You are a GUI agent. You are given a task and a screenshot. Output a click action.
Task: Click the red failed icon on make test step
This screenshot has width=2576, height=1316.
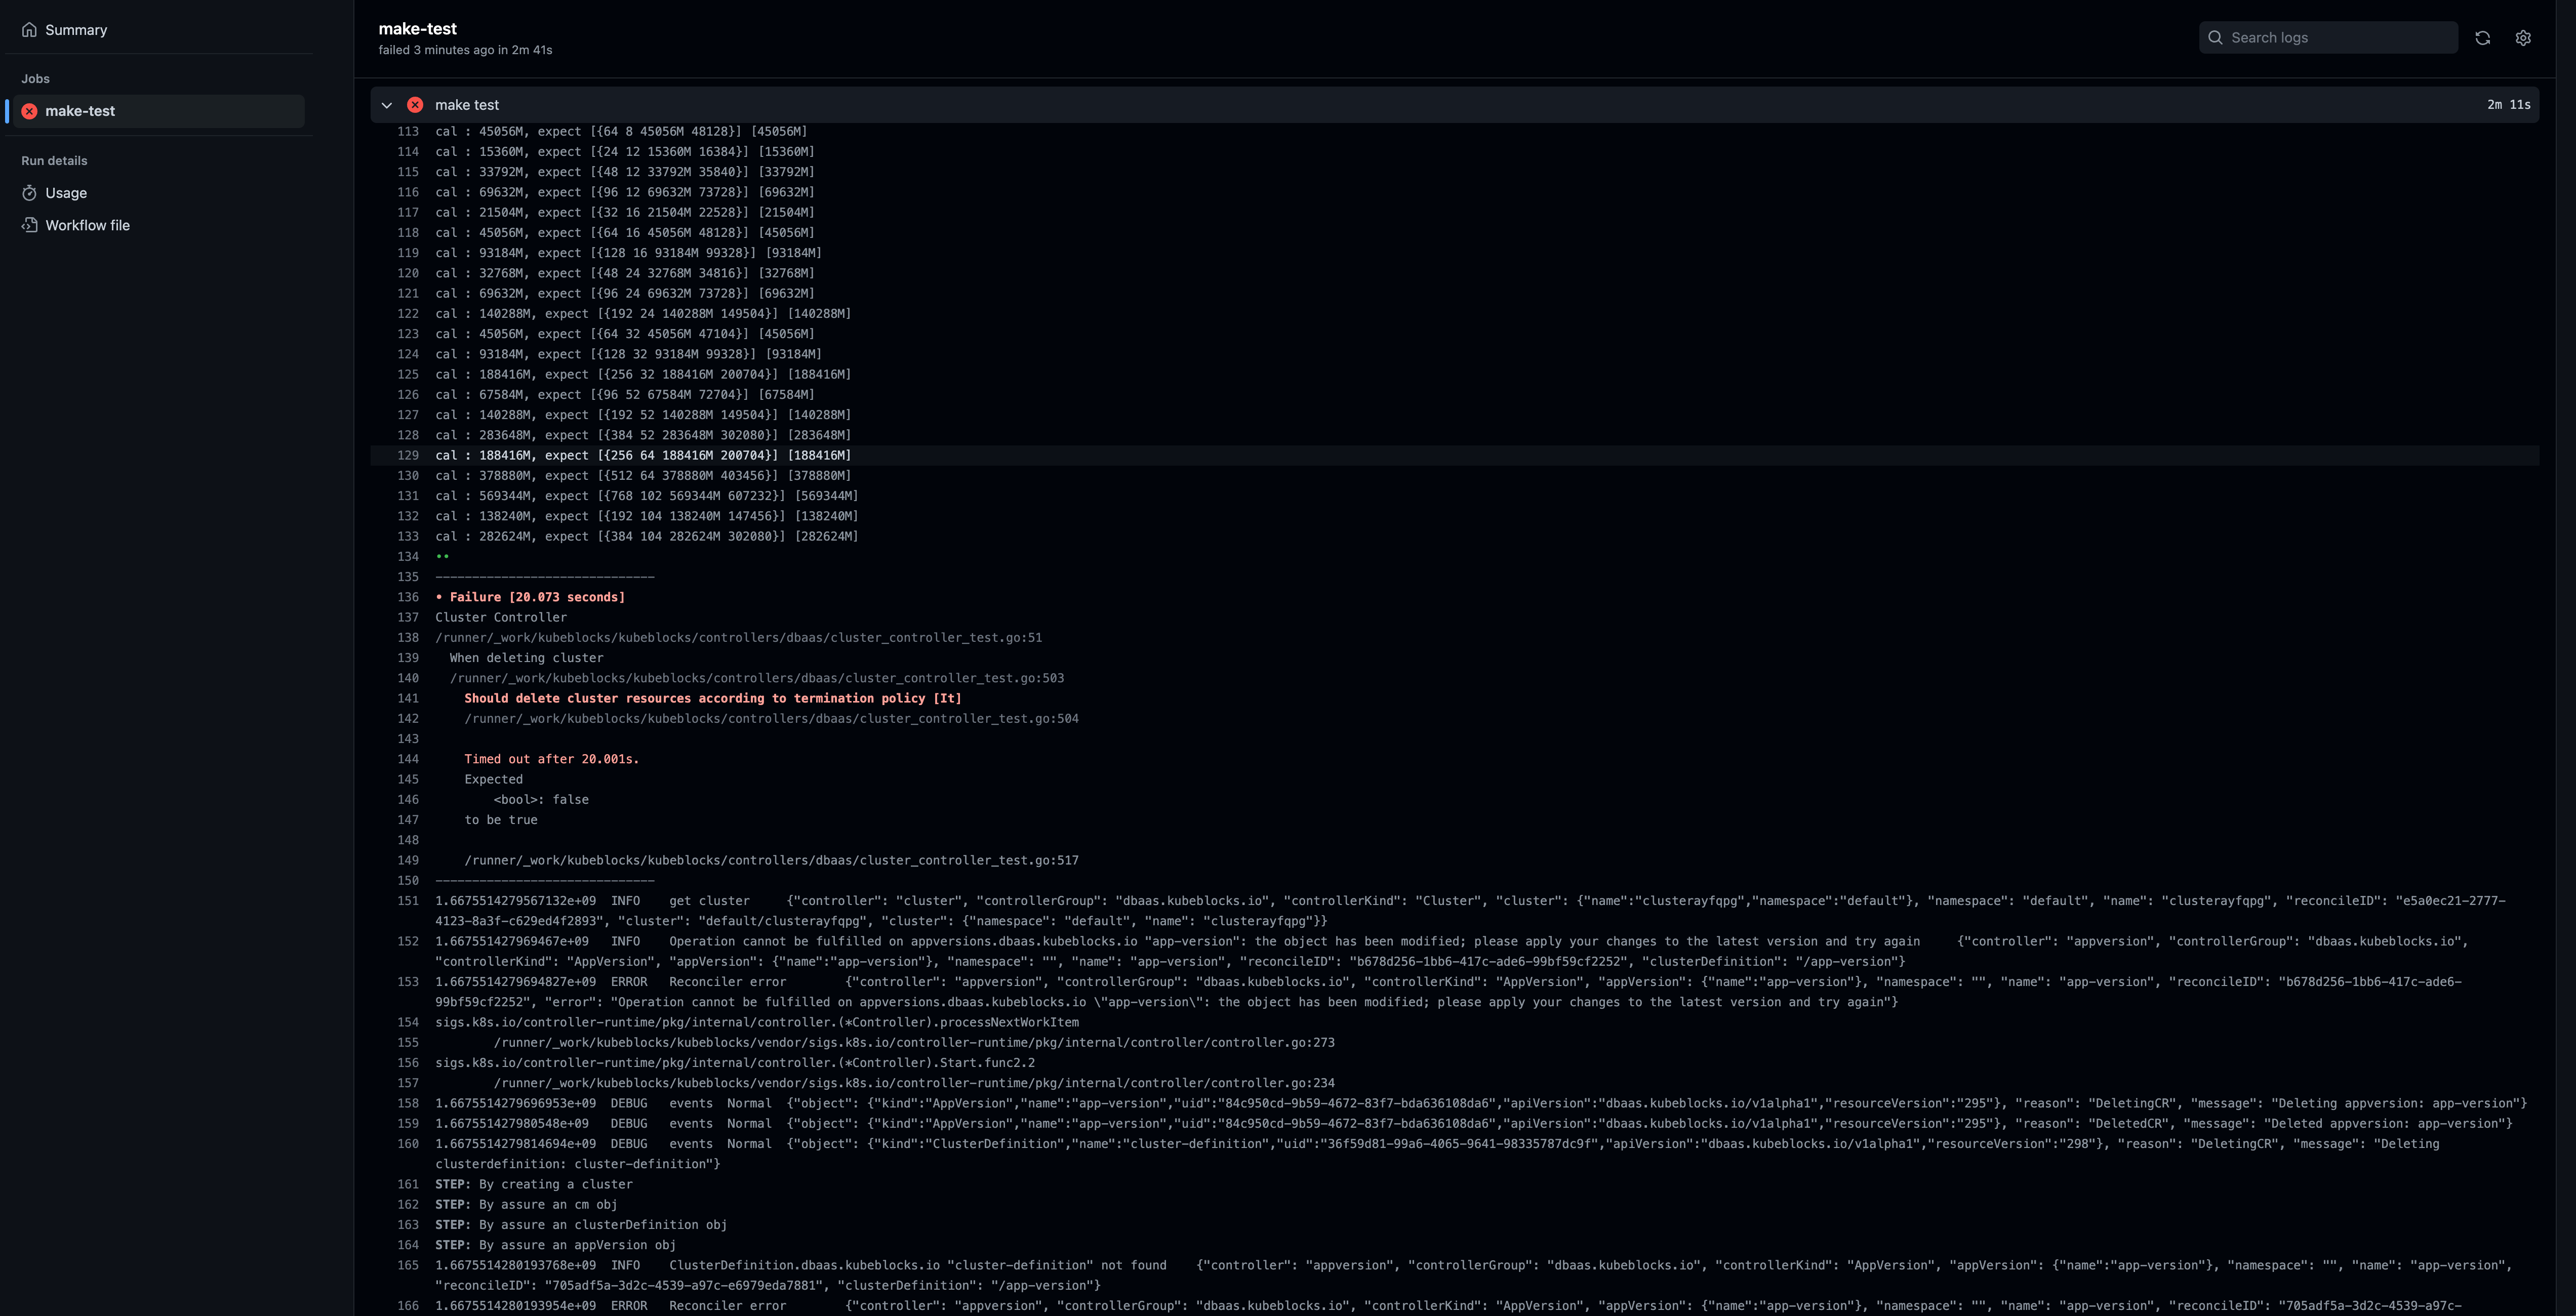tap(415, 105)
